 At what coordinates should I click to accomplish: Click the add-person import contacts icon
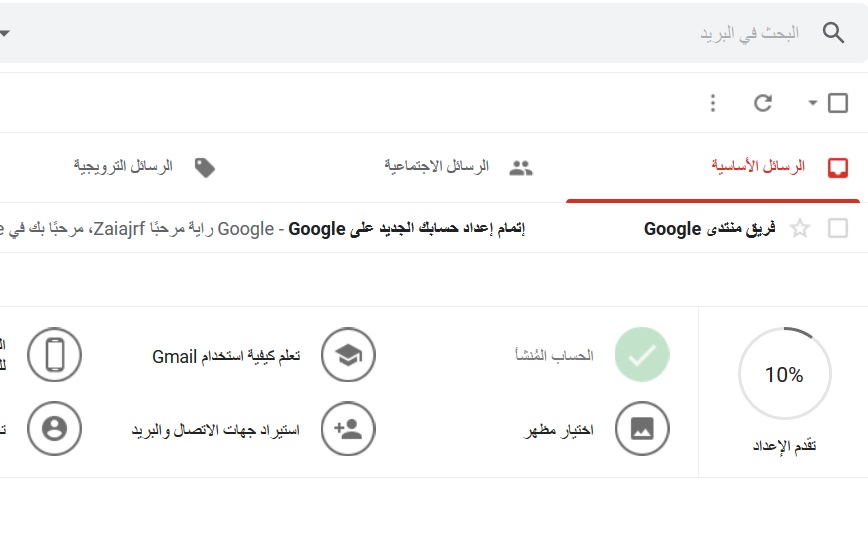pos(348,429)
